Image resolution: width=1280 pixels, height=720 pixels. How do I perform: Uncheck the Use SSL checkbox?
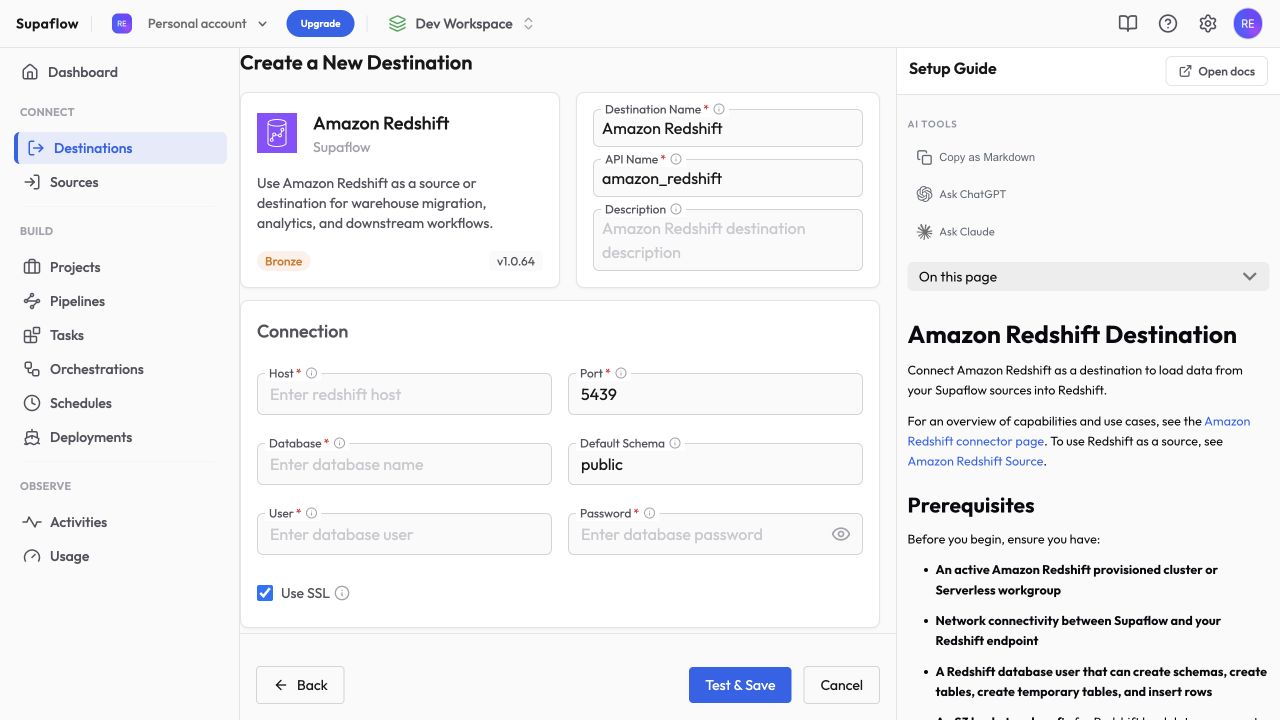265,593
